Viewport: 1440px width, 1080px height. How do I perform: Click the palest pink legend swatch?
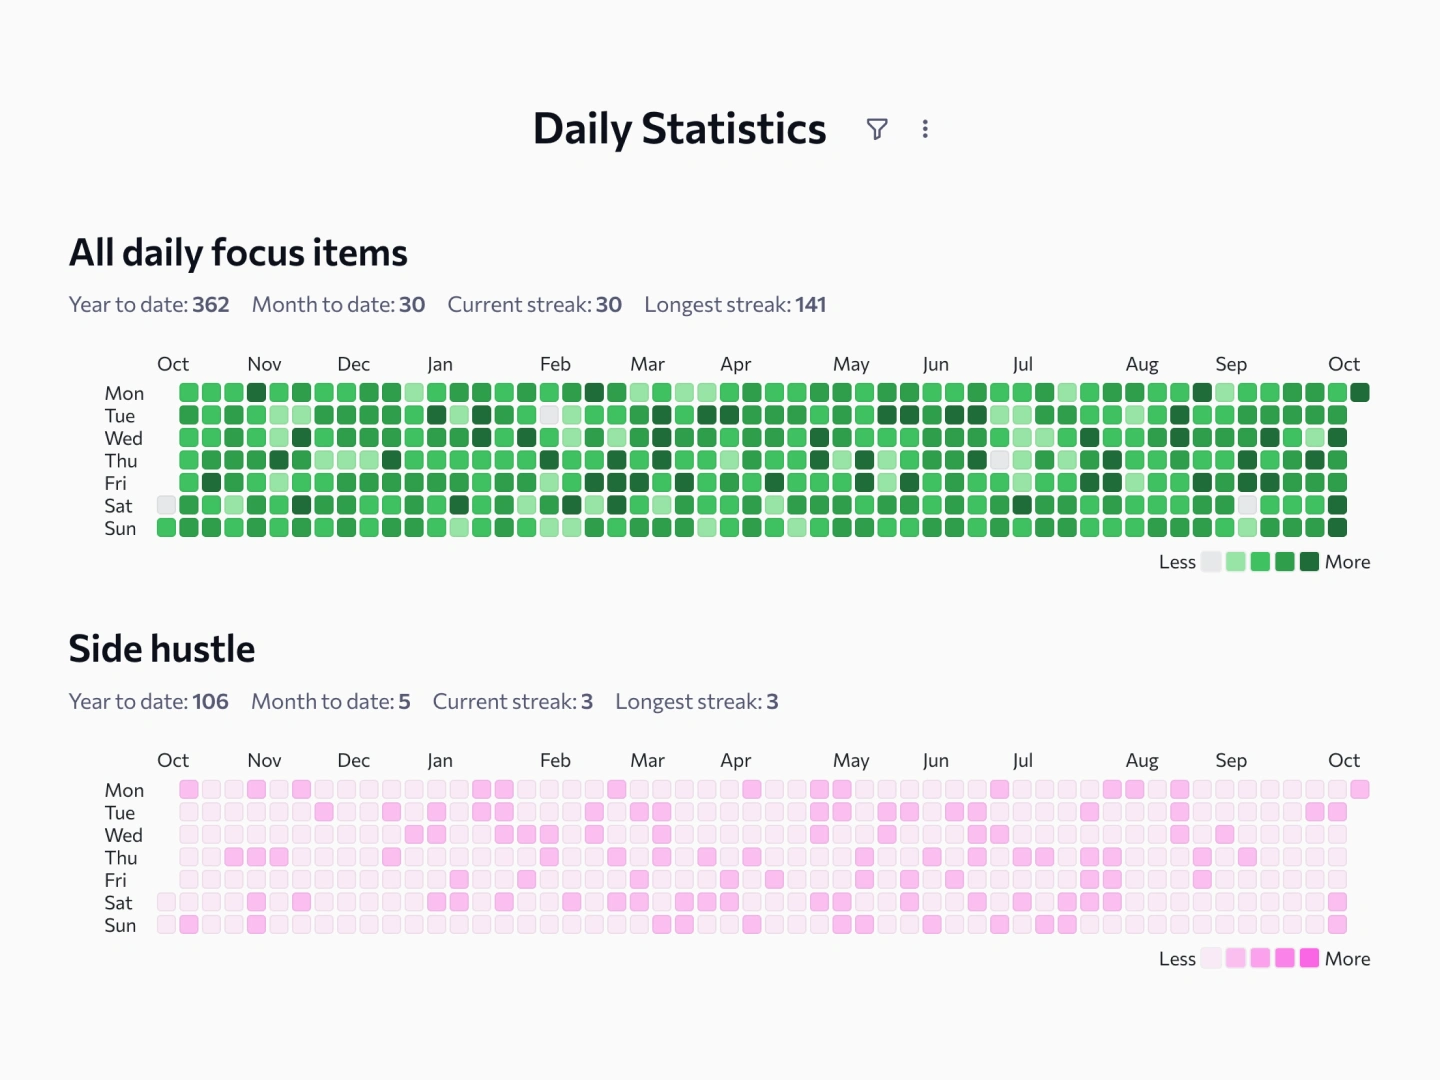coord(1211,958)
